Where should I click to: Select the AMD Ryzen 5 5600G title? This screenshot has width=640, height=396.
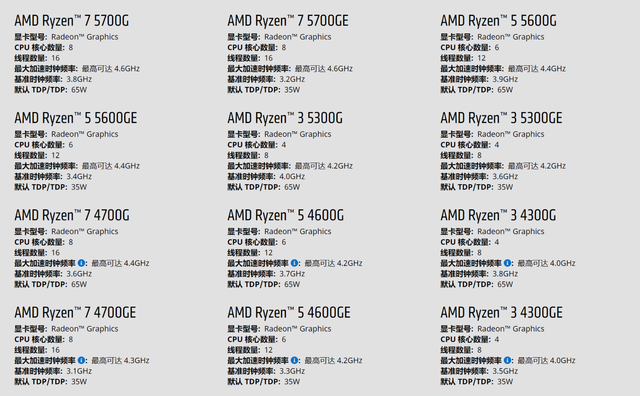498,21
